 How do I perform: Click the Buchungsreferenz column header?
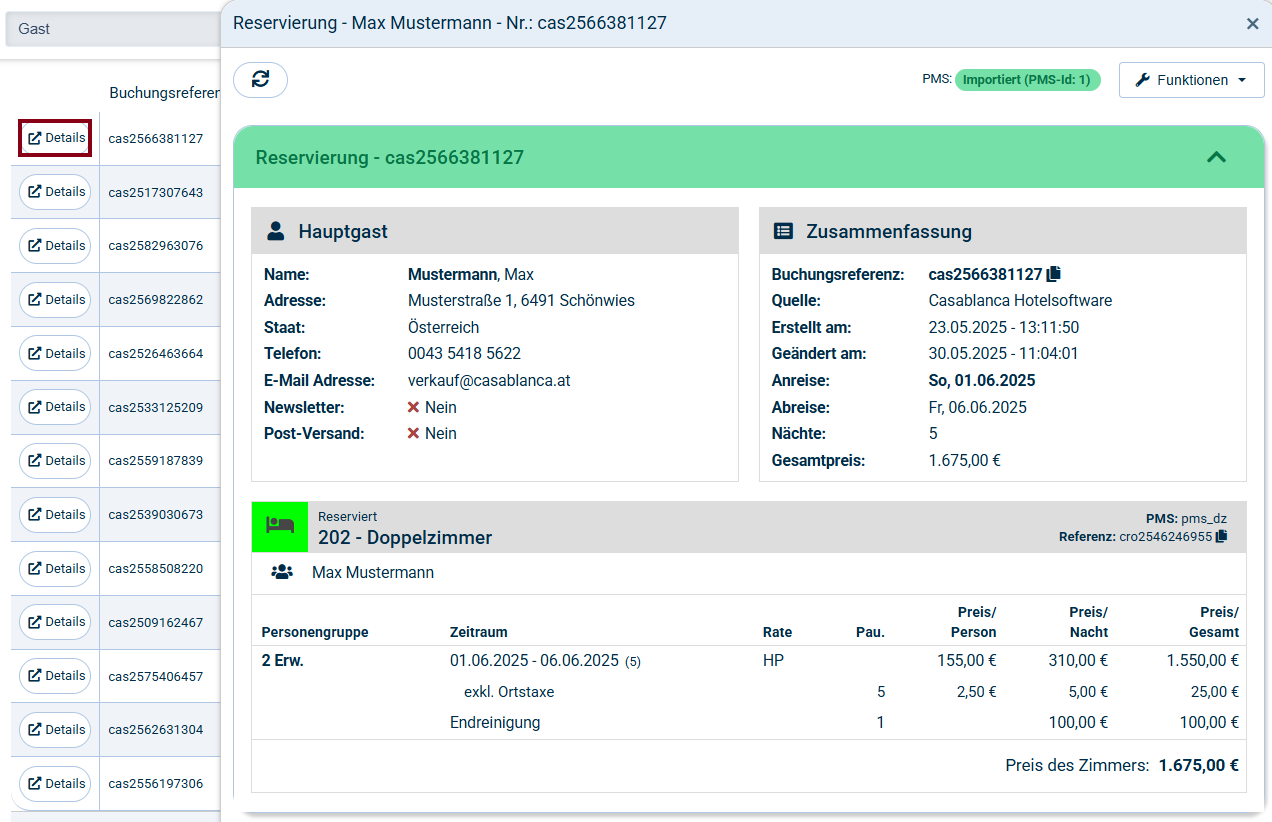[164, 93]
